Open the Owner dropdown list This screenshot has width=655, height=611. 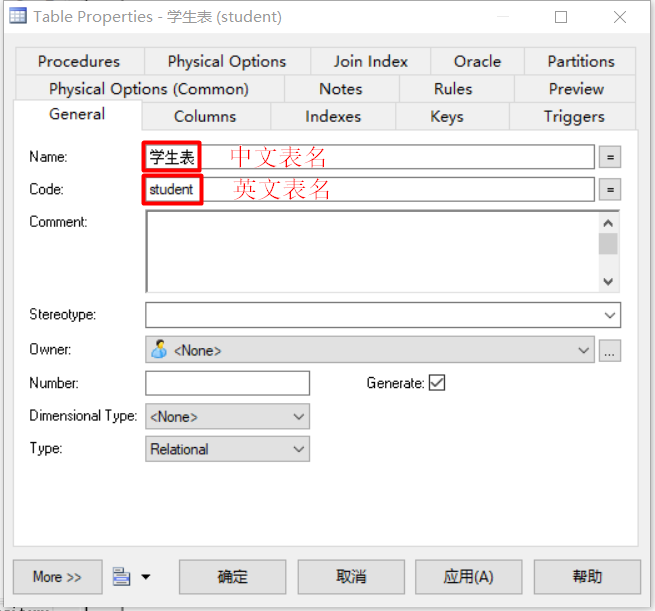pyautogui.click(x=583, y=350)
